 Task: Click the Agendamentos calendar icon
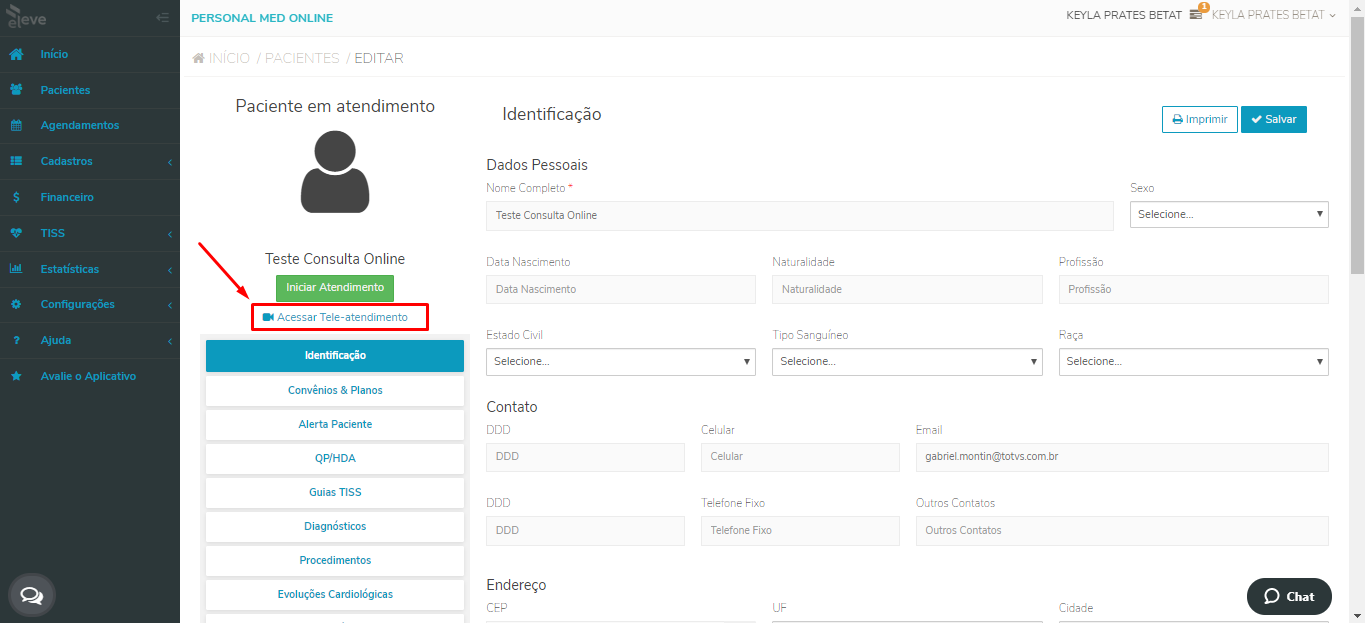16,126
